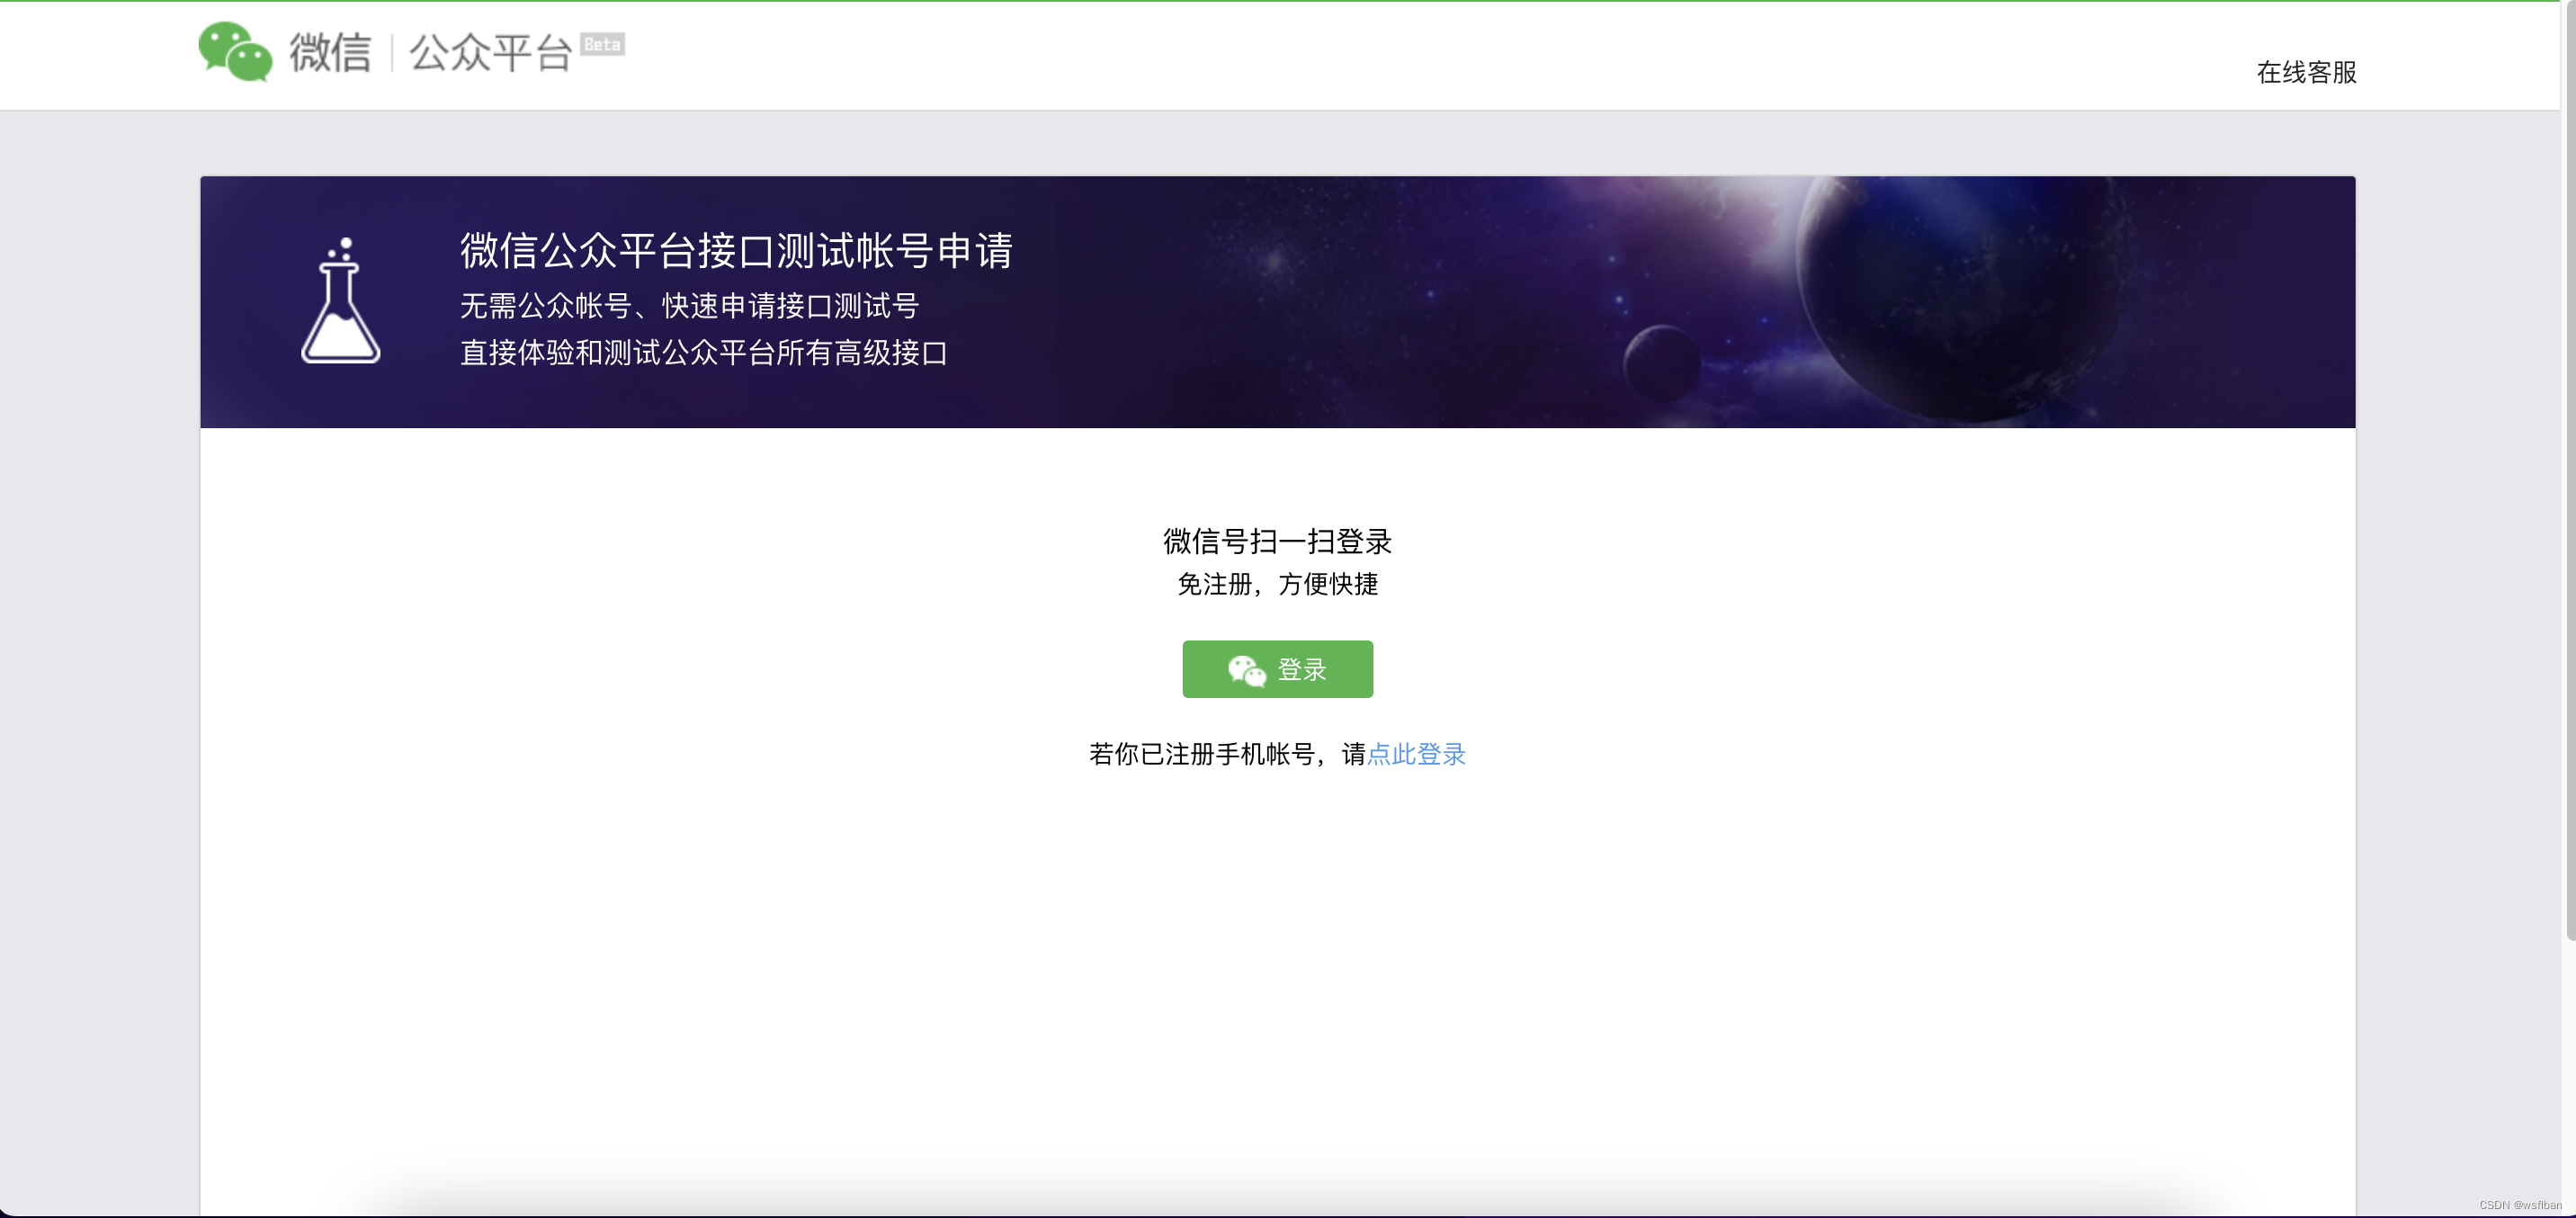
Task: Click the Beta badge beside 公众平台
Action: click(x=602, y=45)
